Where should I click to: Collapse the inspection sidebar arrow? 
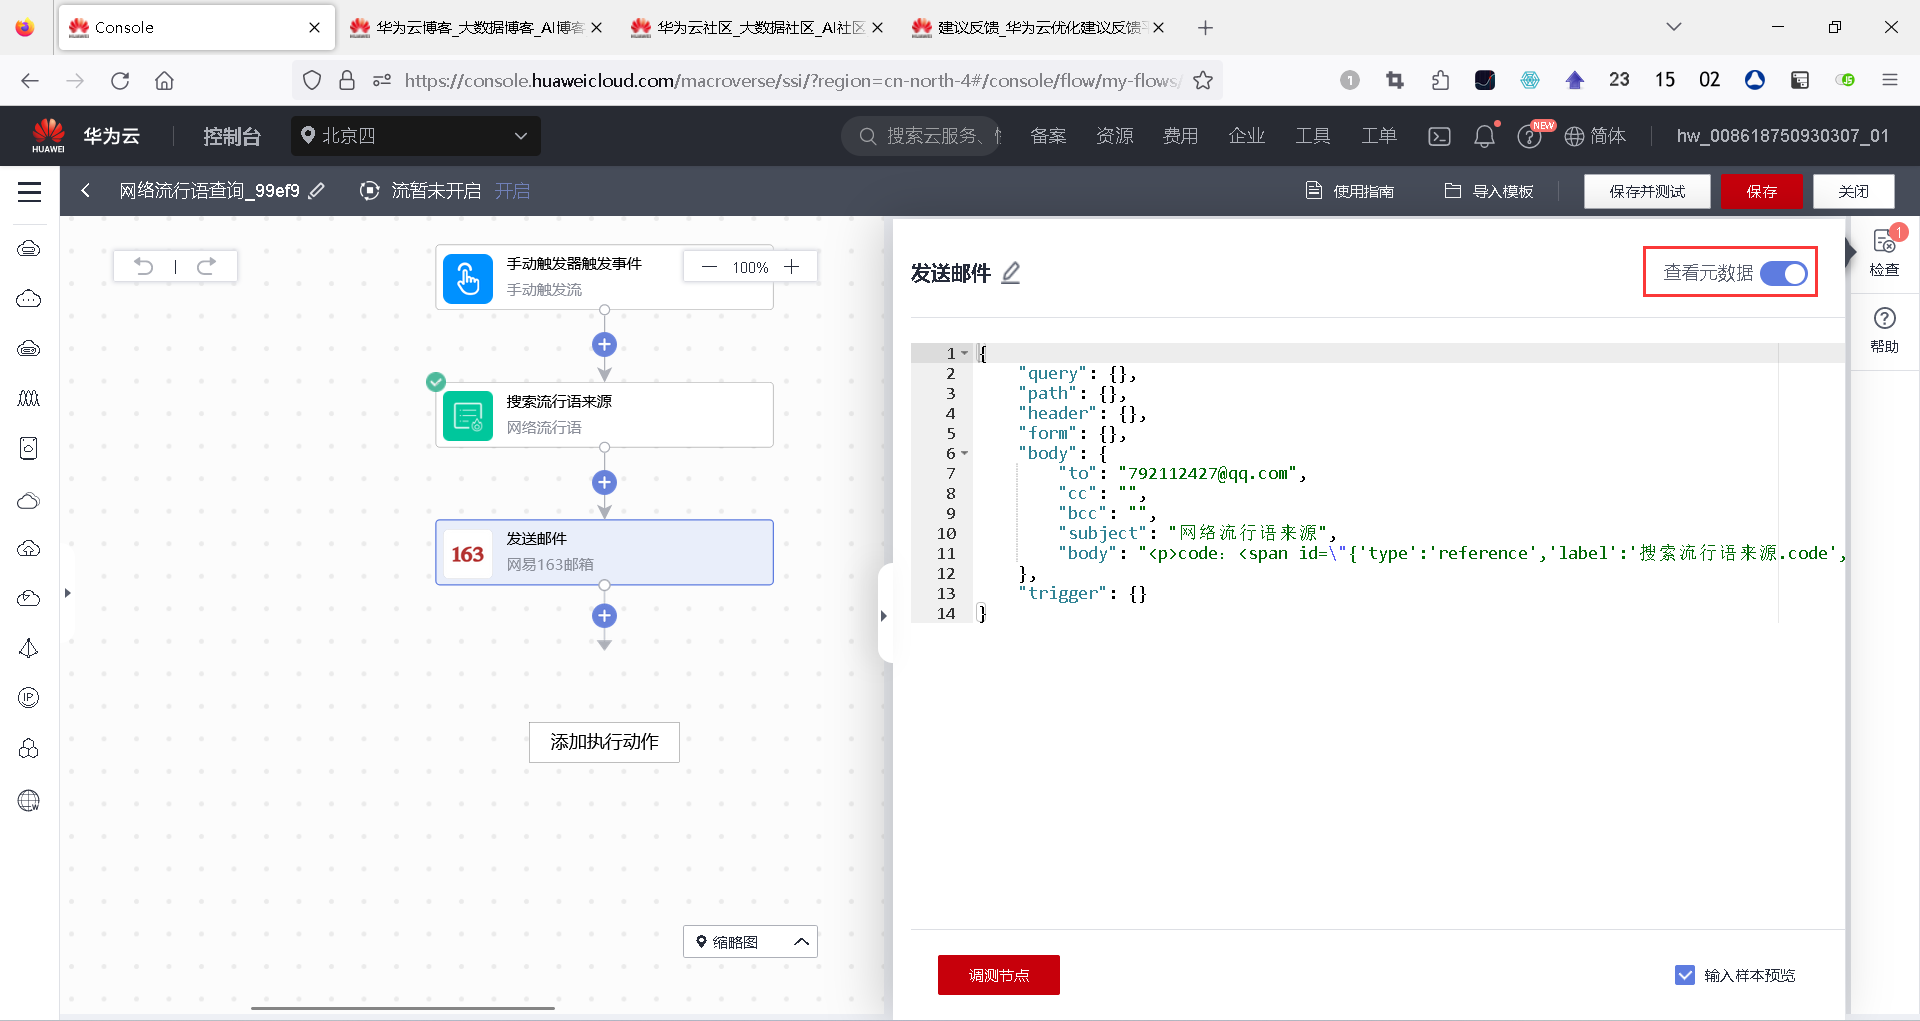pos(1851,250)
